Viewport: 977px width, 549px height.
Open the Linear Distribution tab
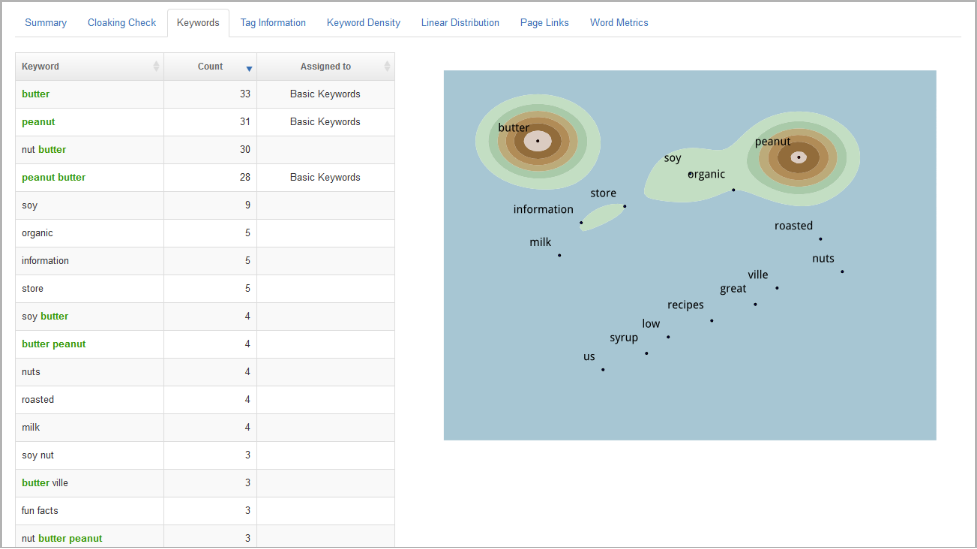(460, 22)
